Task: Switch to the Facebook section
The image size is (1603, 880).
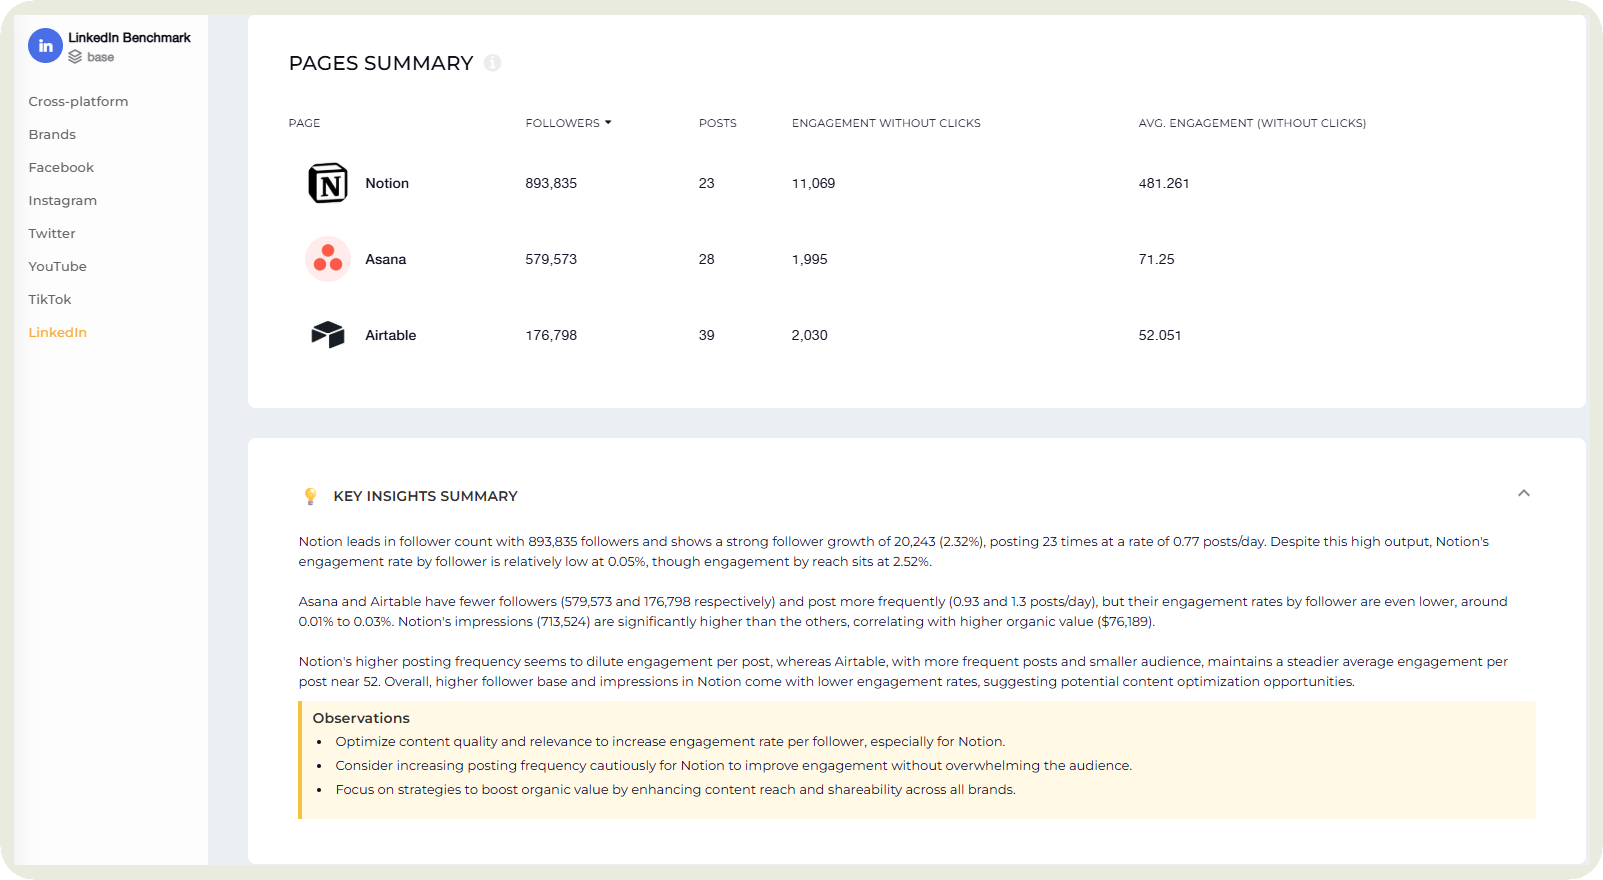Action: (x=61, y=167)
